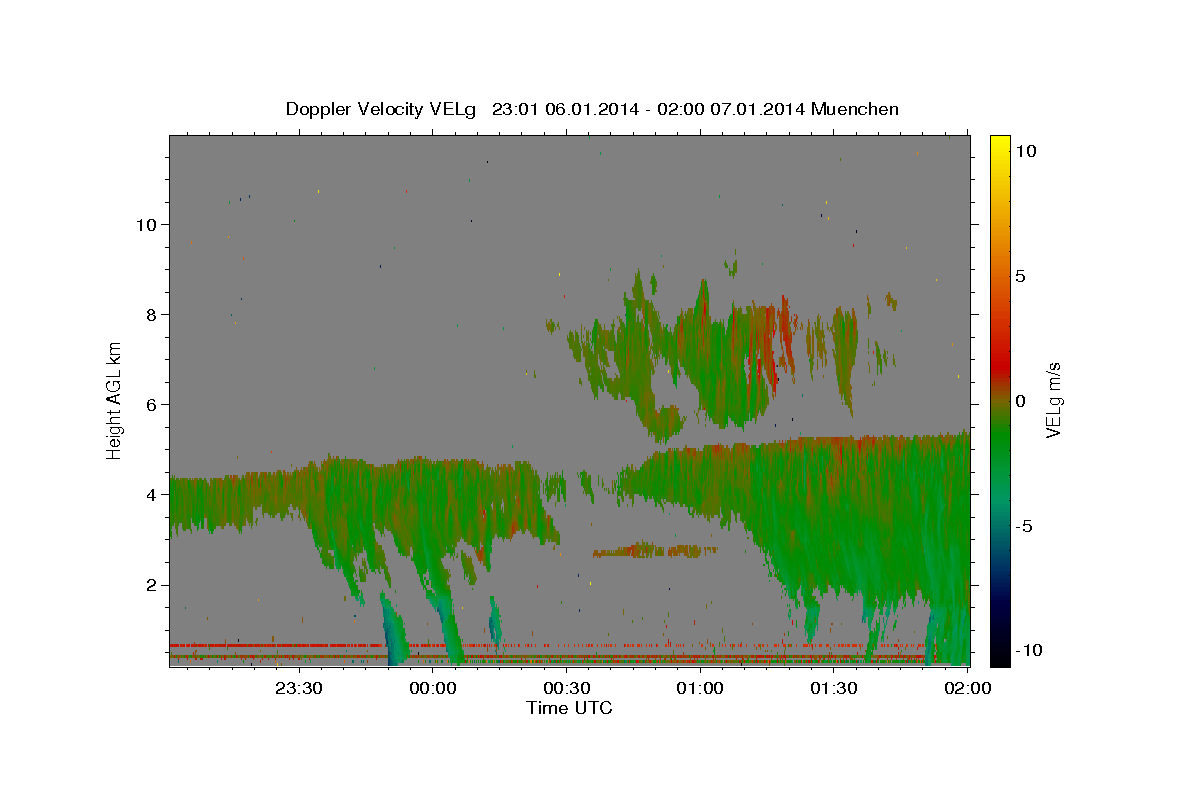Click the height axis label 6
Viewport: 1200px width, 800px height.
coord(150,404)
